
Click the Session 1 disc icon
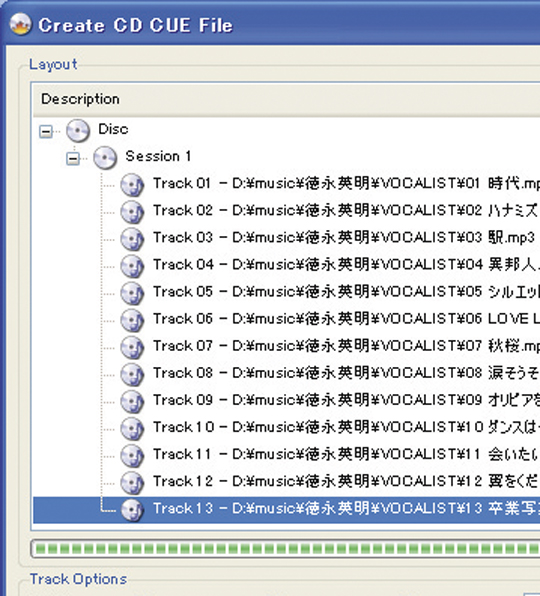pyautogui.click(x=105, y=157)
